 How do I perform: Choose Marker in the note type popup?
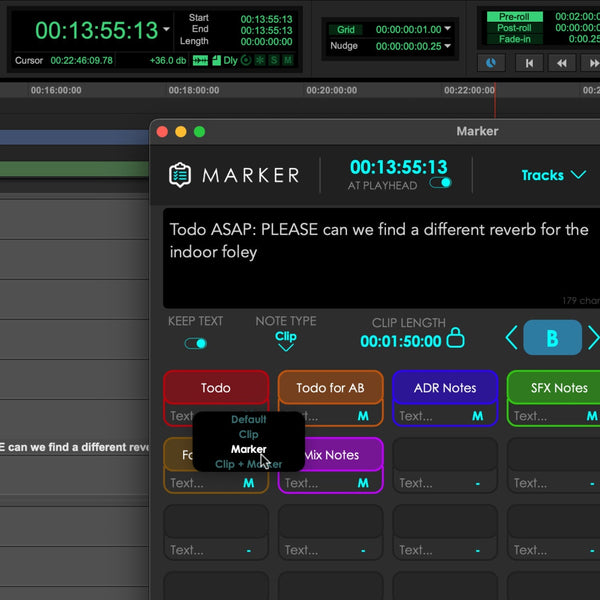point(248,449)
